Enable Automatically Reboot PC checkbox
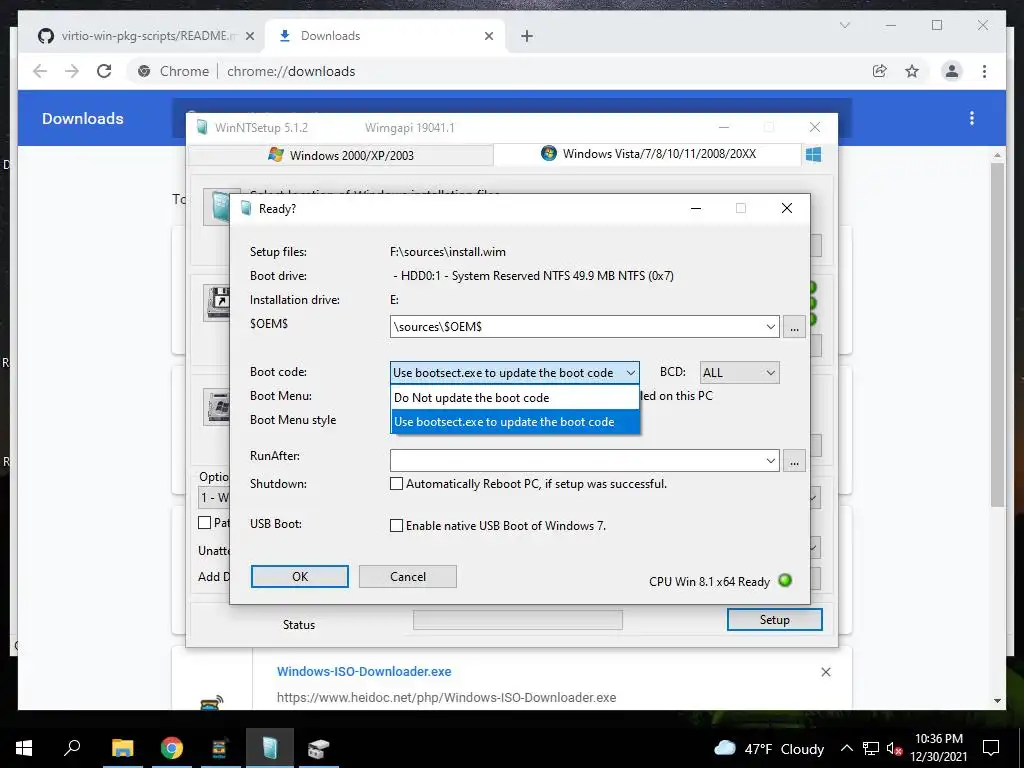 (396, 484)
